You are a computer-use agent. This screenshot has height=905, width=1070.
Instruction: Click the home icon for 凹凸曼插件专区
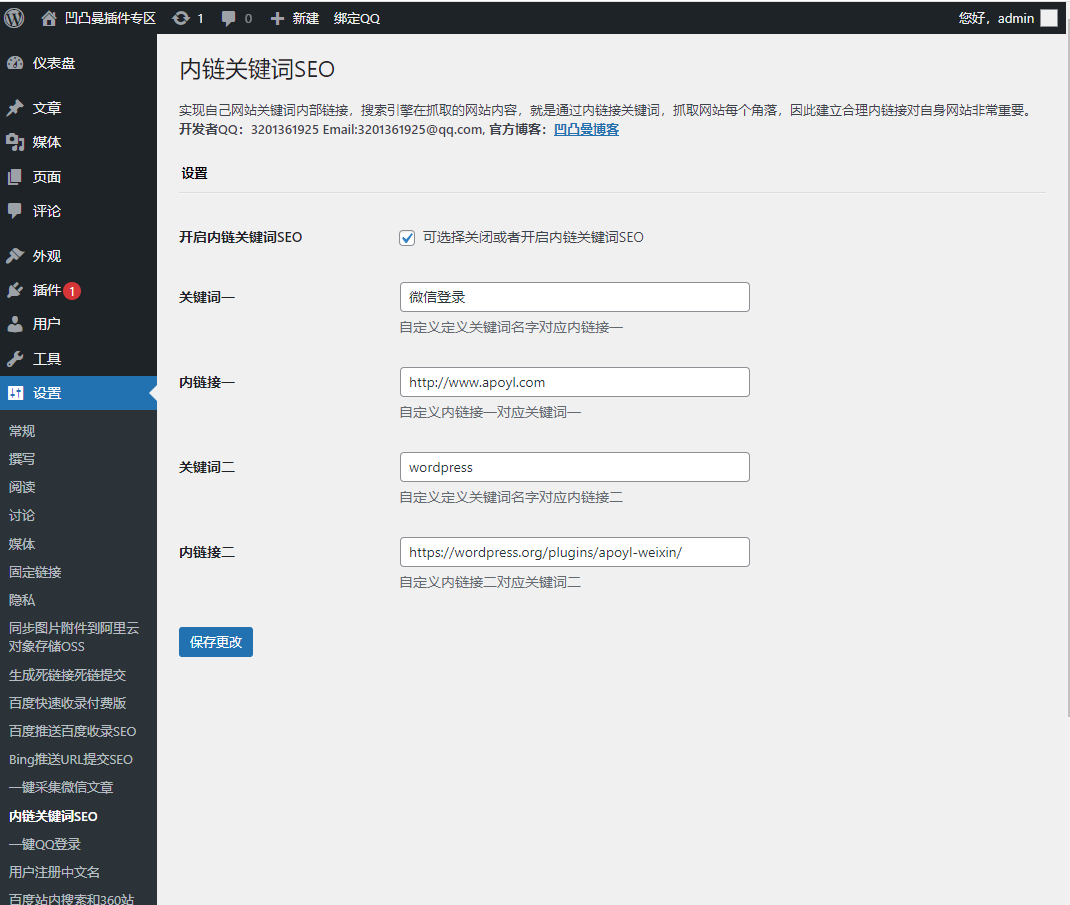[48, 18]
